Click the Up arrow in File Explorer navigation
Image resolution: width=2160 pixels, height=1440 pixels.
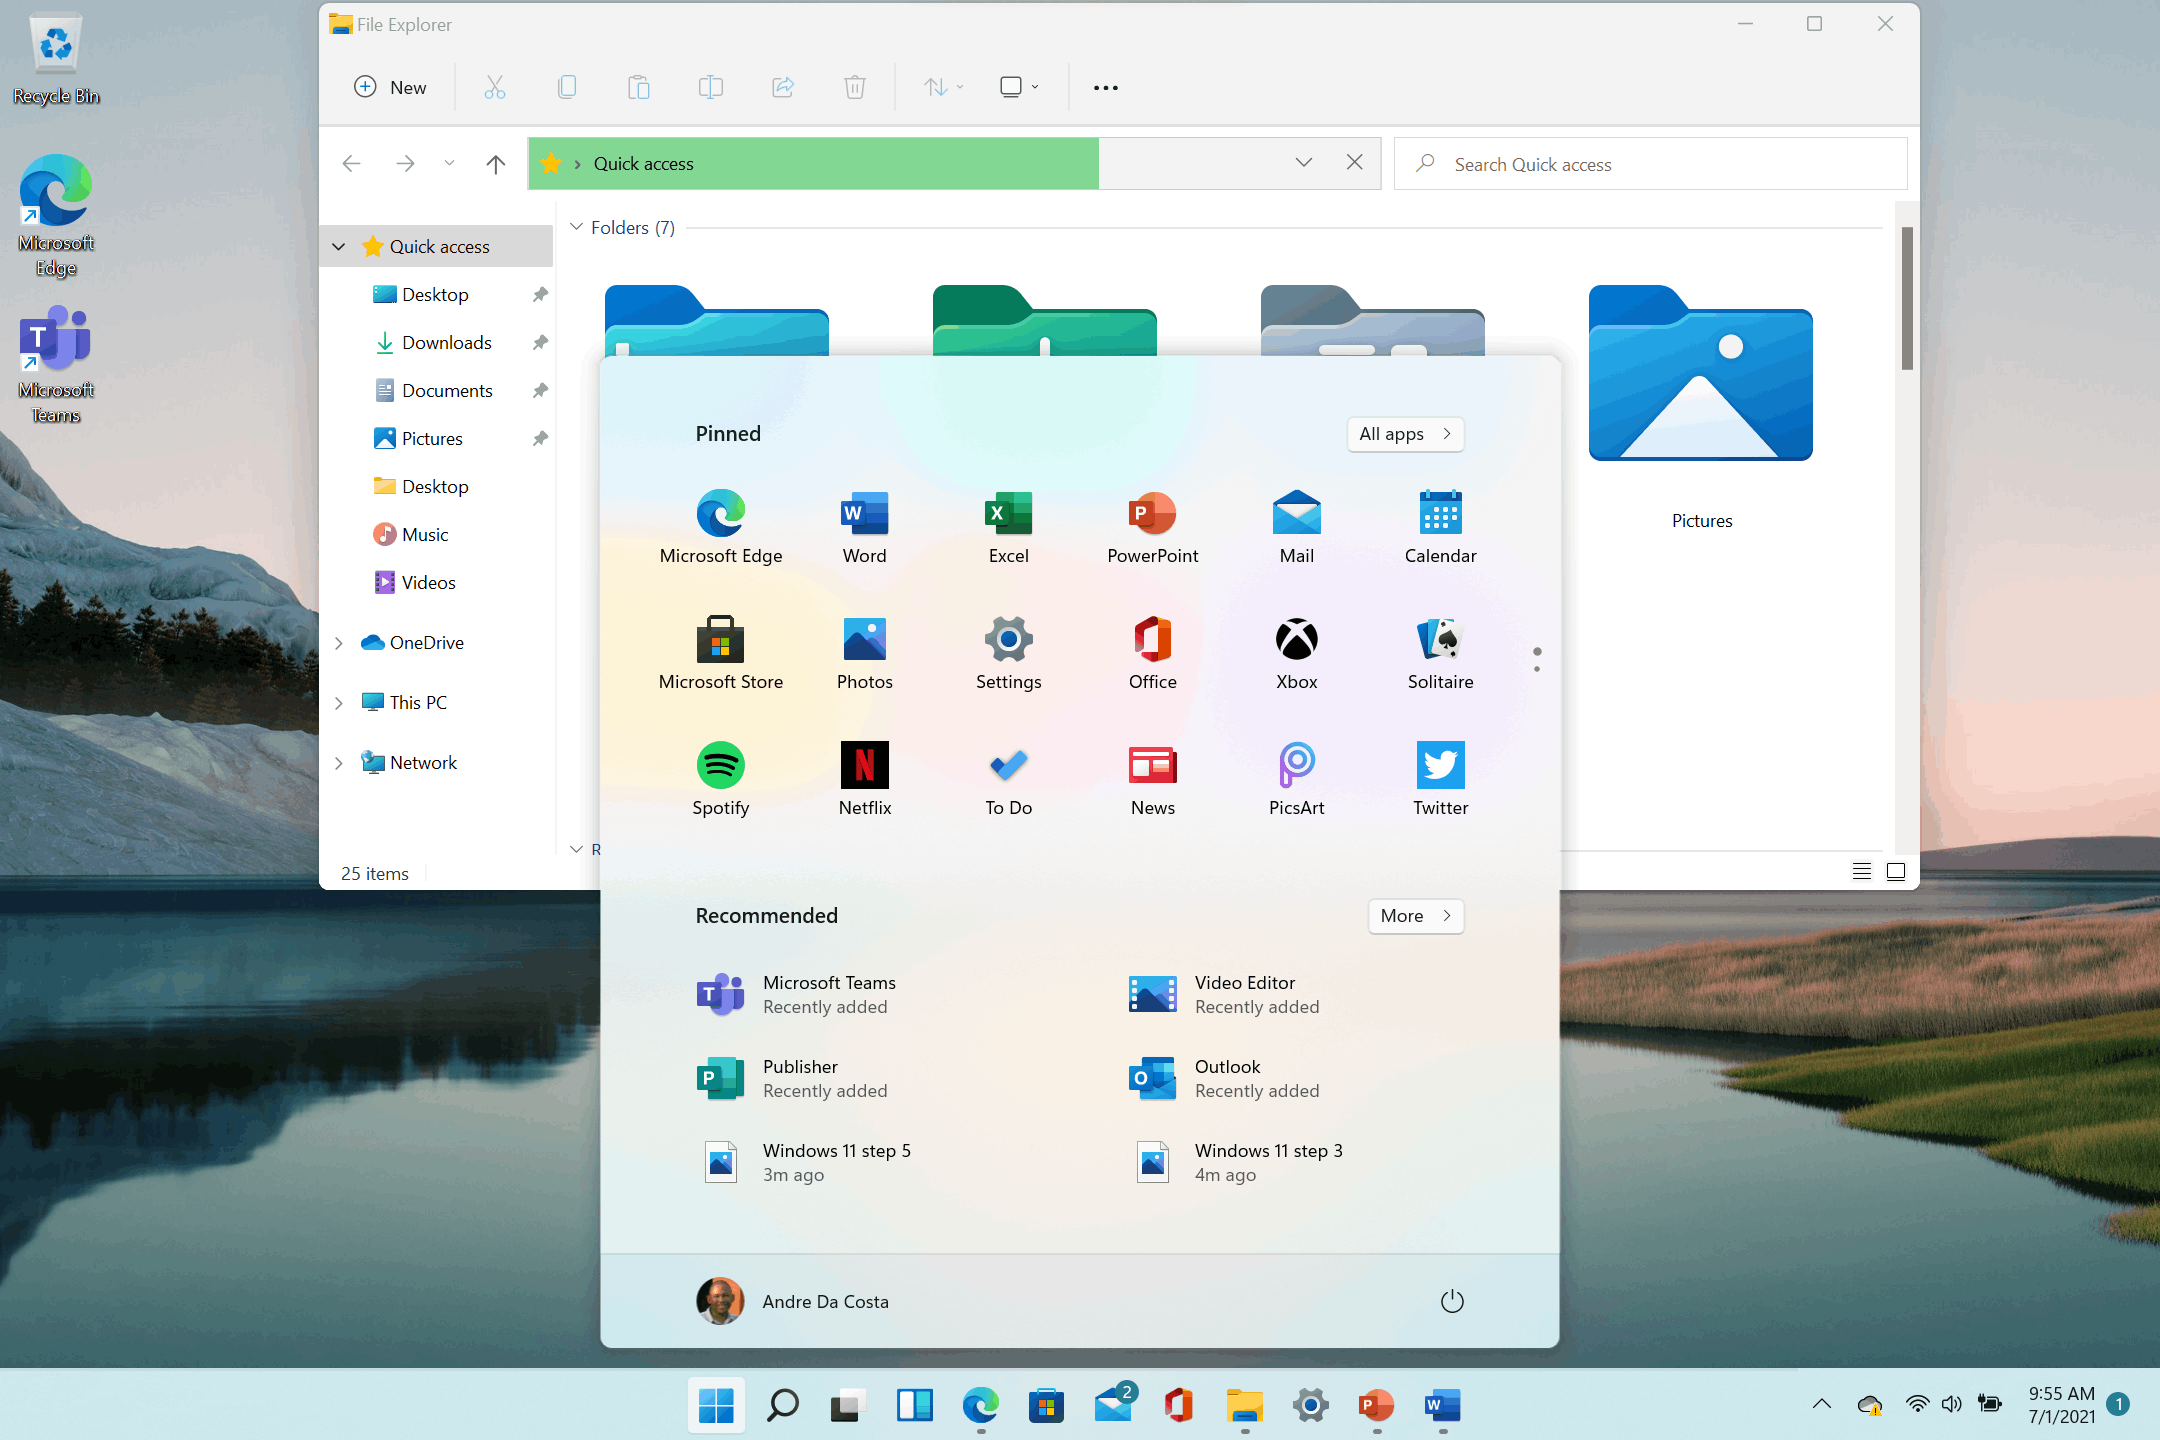(x=496, y=163)
